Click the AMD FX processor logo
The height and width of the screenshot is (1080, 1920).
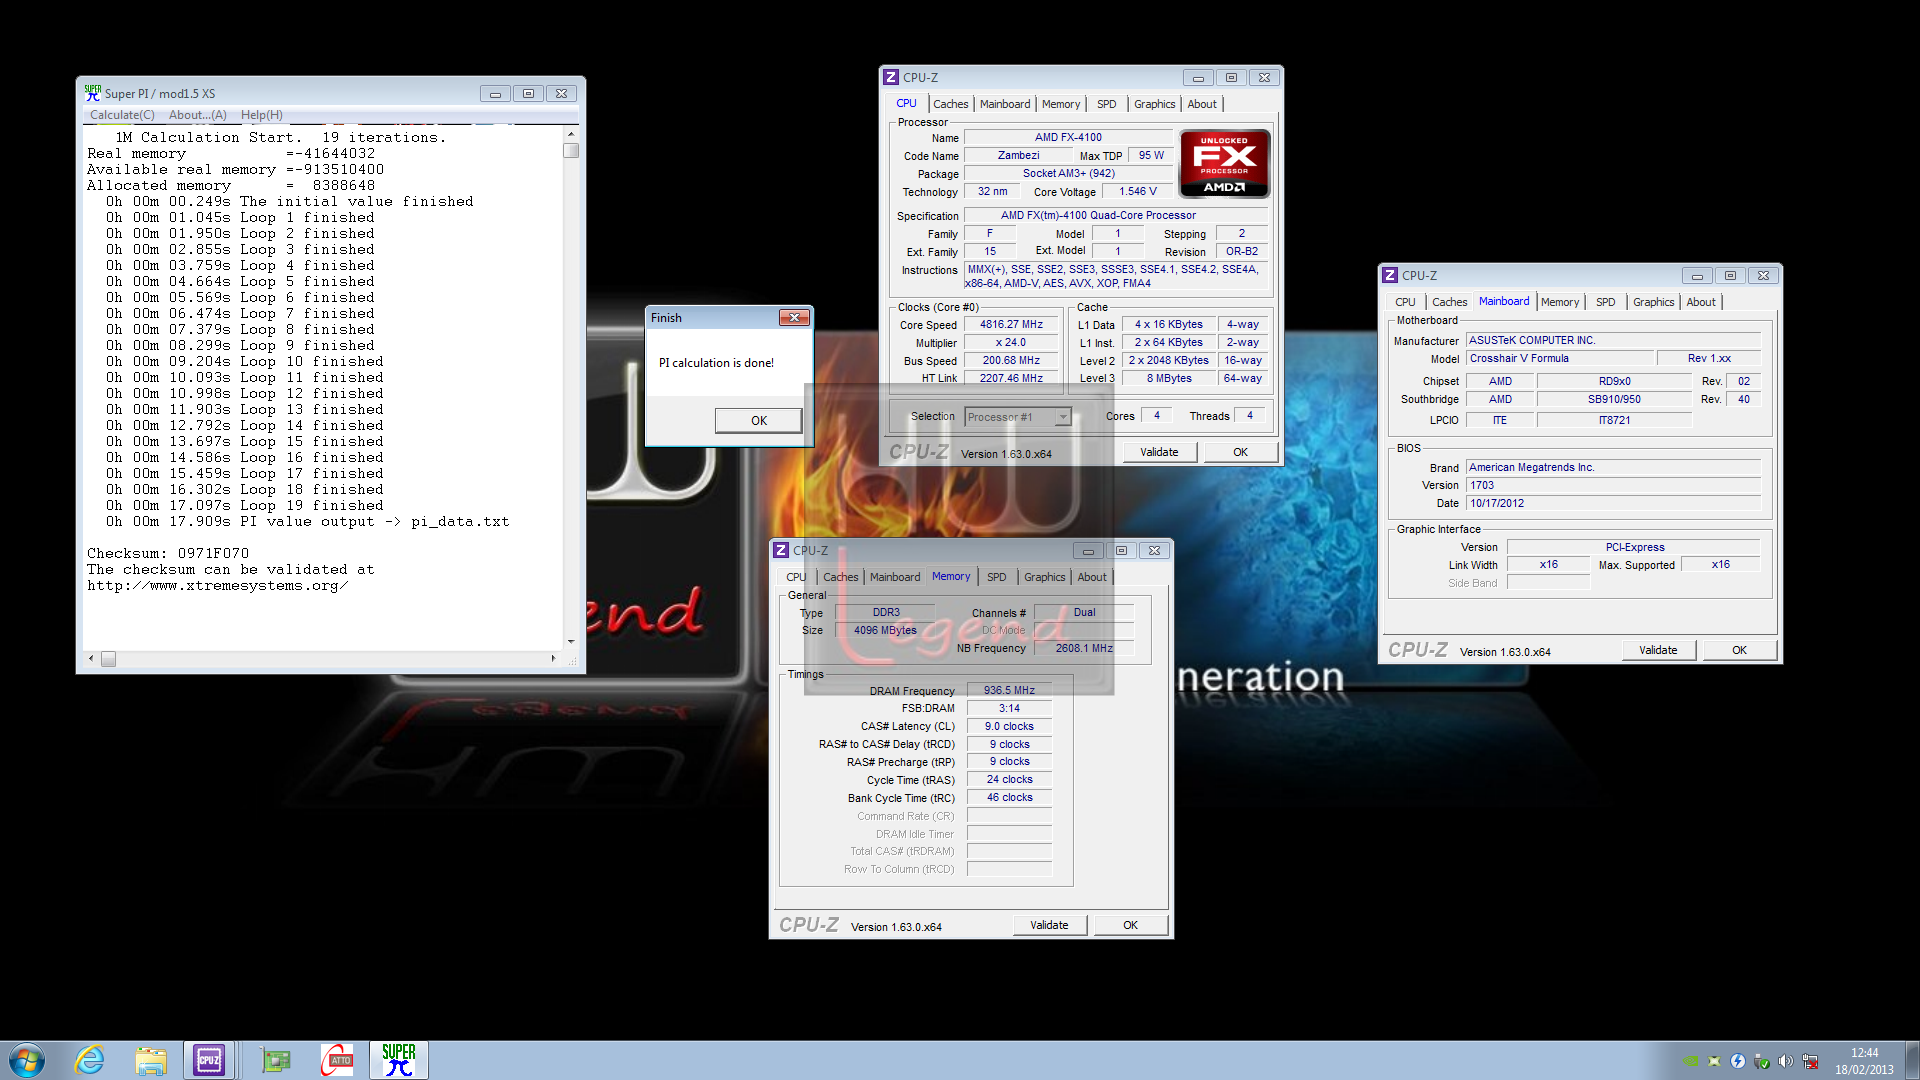[1224, 163]
